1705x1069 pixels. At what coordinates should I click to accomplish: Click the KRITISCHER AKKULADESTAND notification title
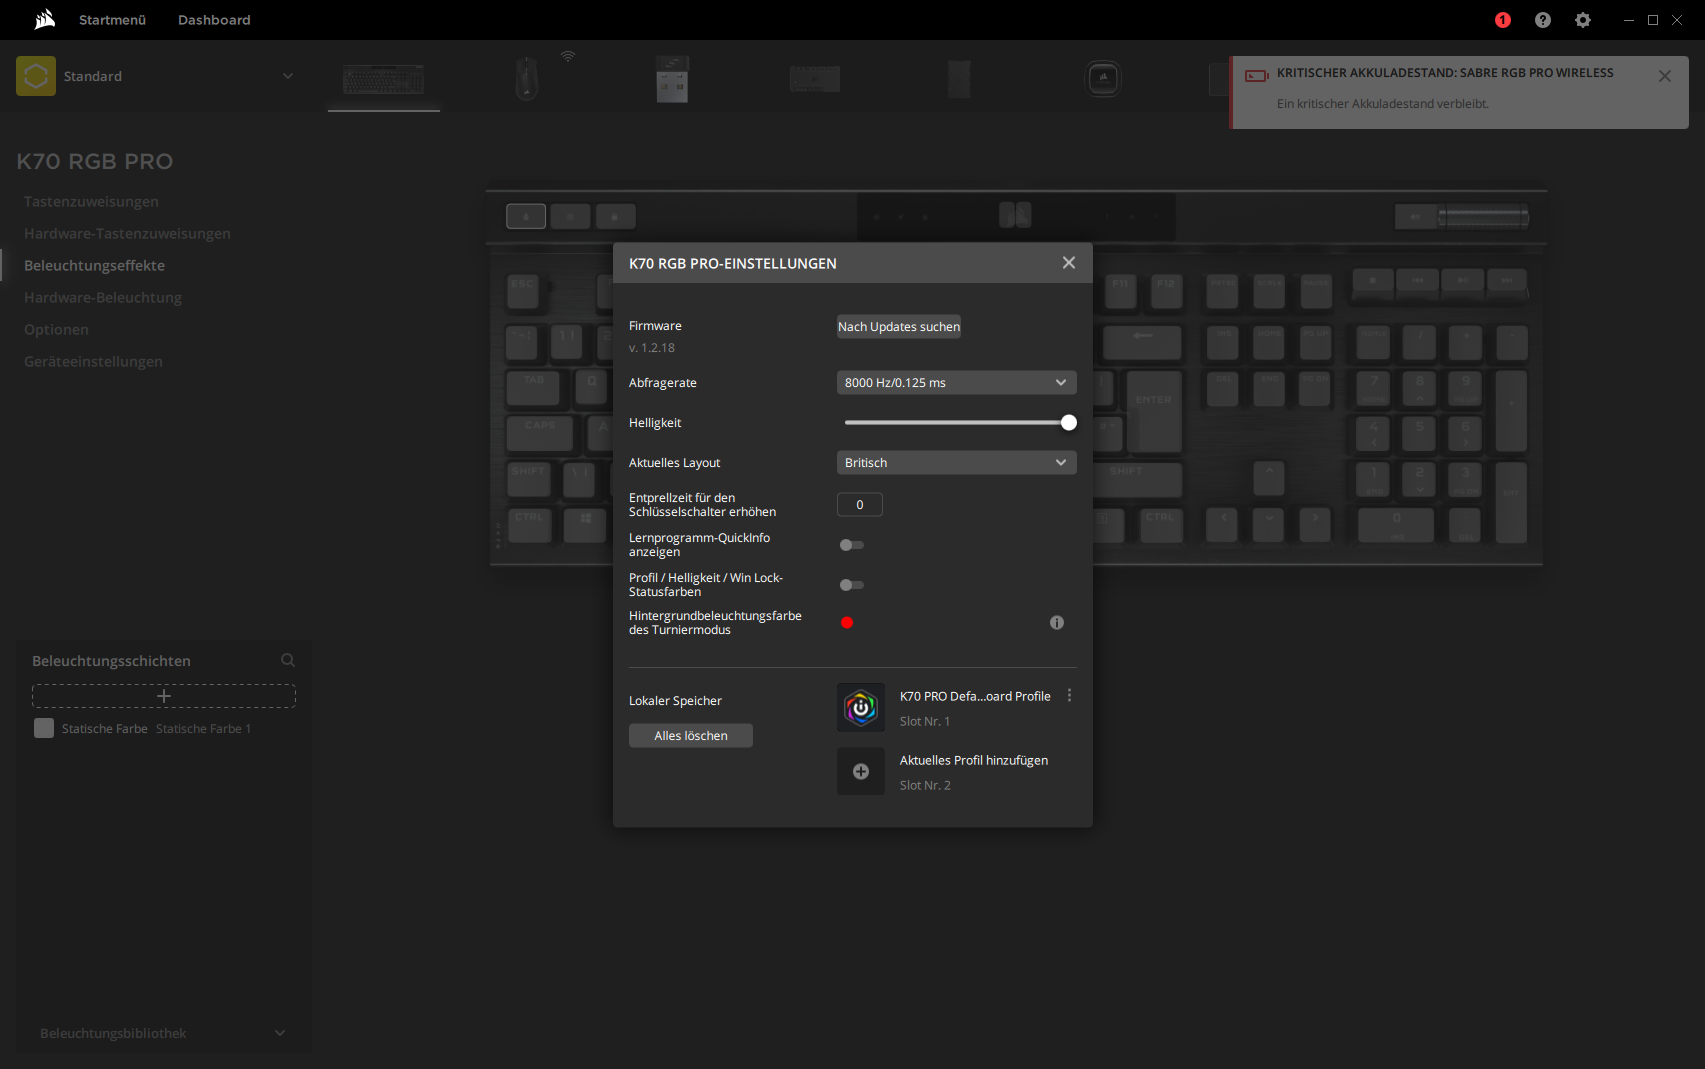[1445, 73]
